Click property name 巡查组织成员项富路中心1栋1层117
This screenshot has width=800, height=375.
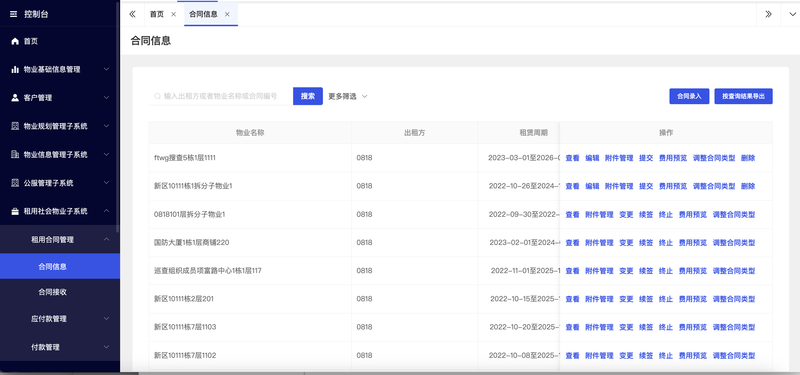(208, 271)
